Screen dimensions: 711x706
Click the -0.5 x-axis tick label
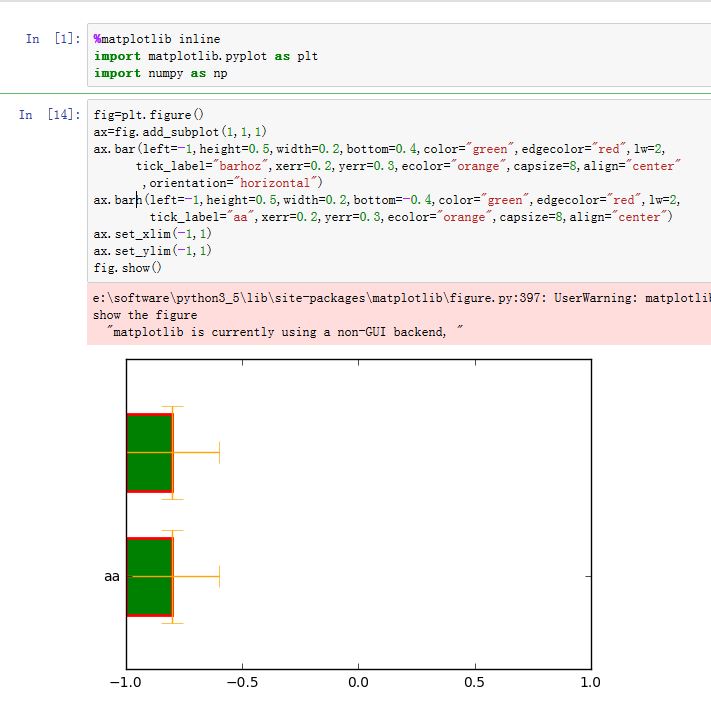pos(242,682)
